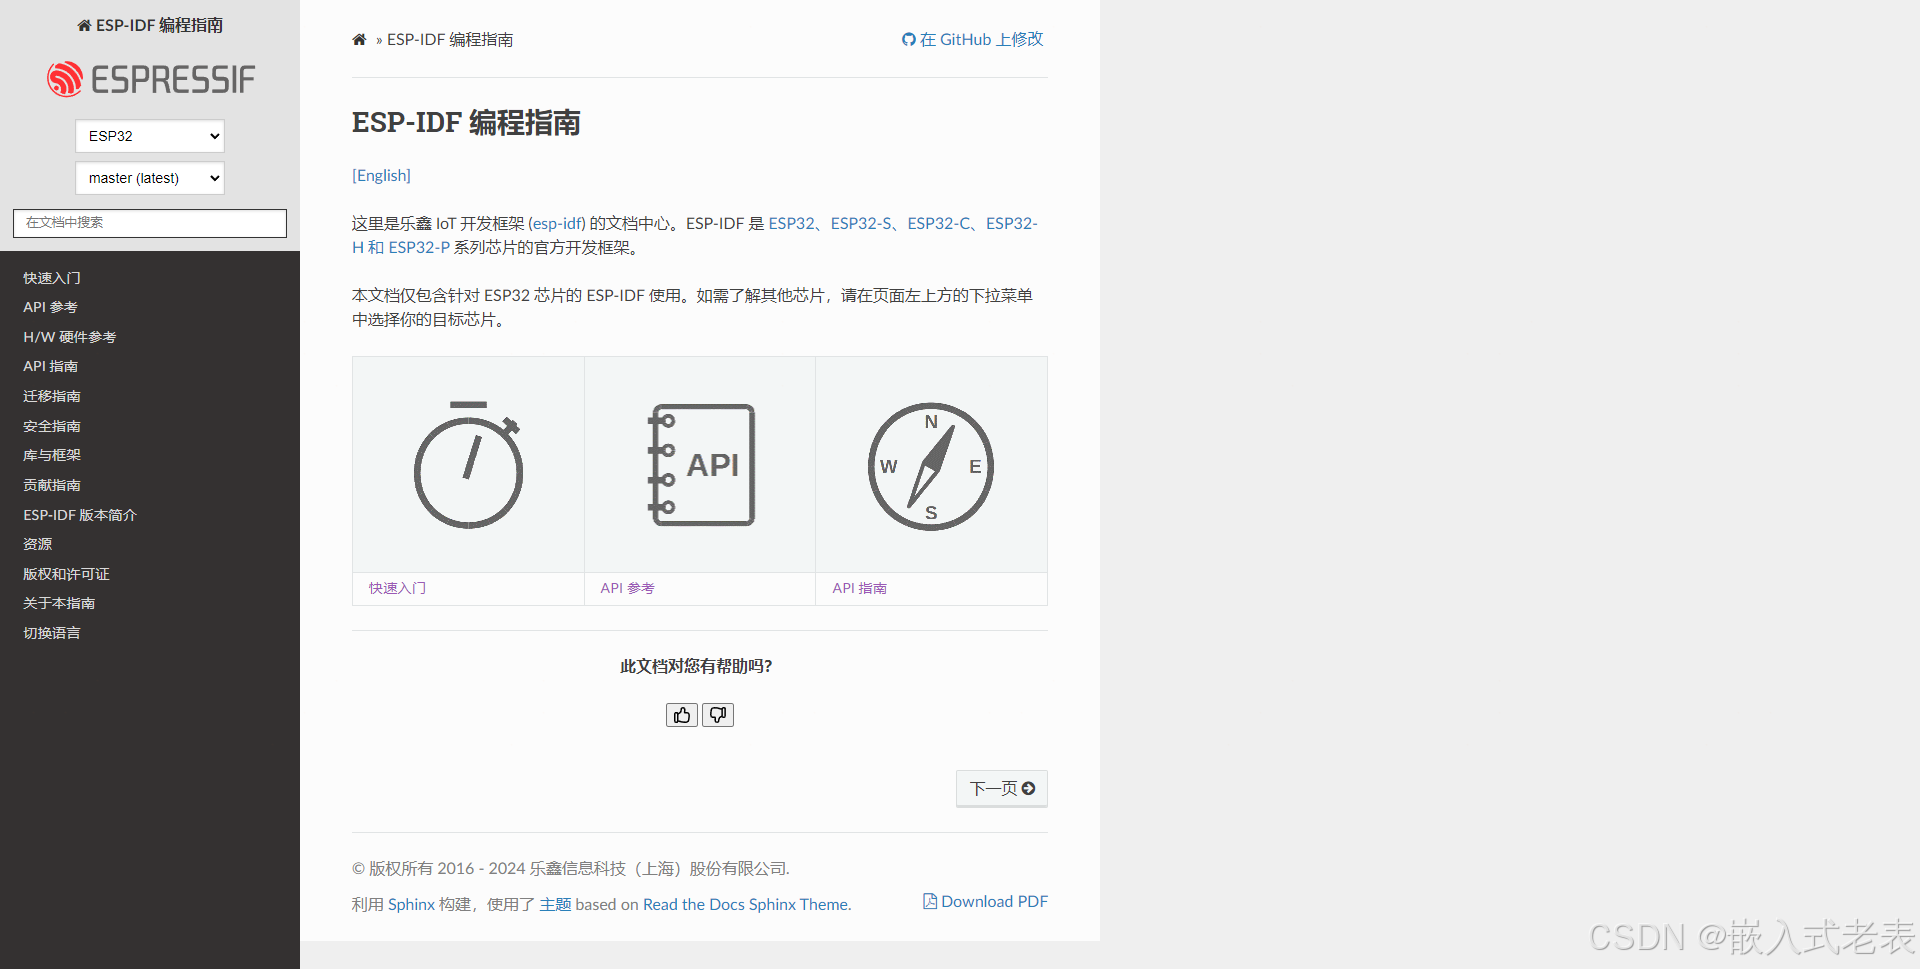Click the thumbs up feedback button

click(682, 715)
